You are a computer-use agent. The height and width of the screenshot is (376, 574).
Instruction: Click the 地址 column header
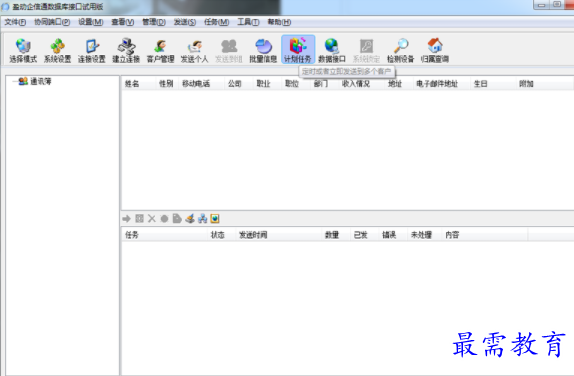399,84
